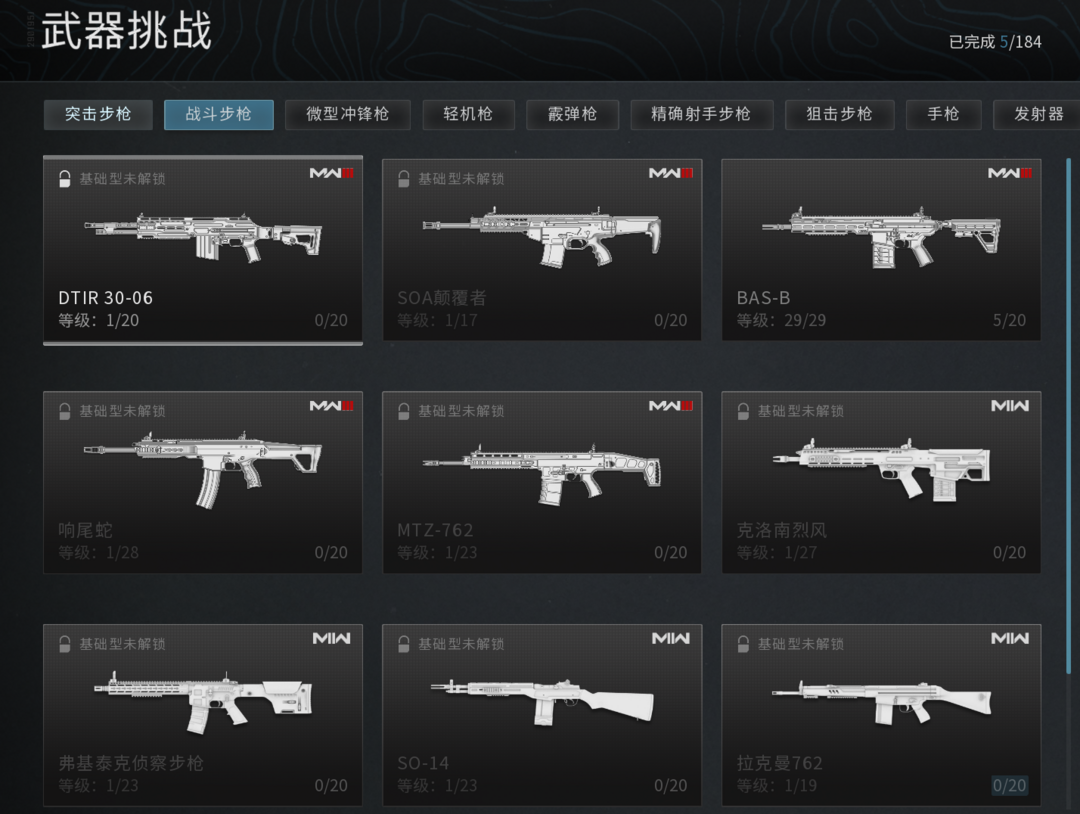The image size is (1080, 814).
Task: Click the MWIII logo on BAS-B card
Action: pyautogui.click(x=1009, y=173)
